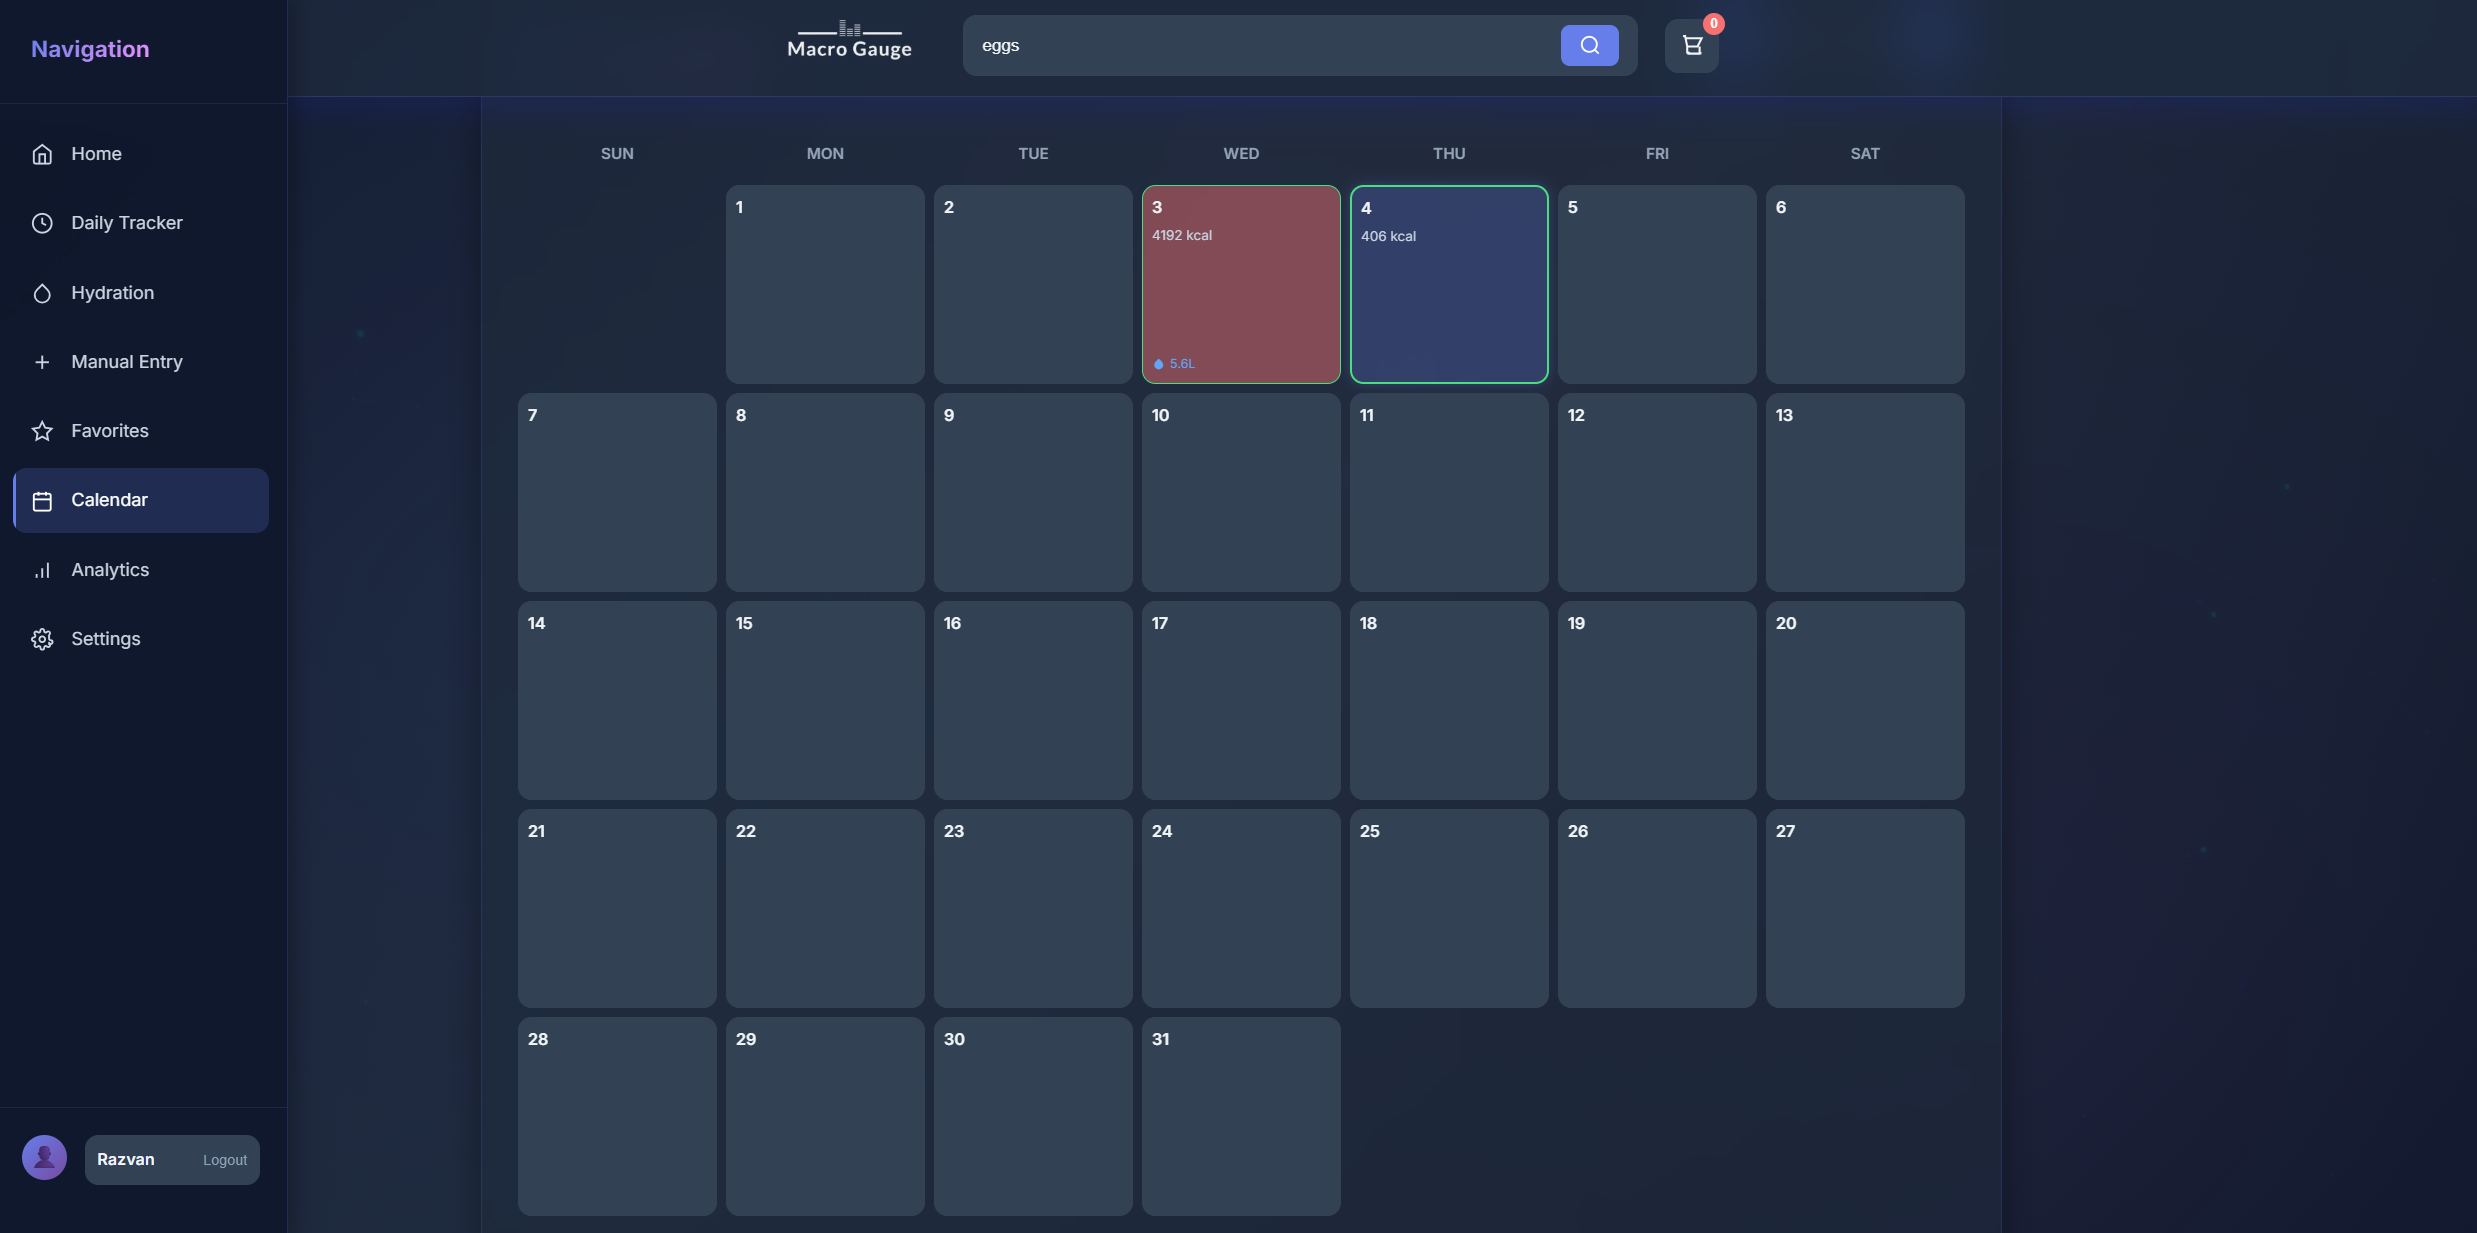The width and height of the screenshot is (2477, 1233).
Task: Select the Calendar menu item
Action: pos(141,500)
